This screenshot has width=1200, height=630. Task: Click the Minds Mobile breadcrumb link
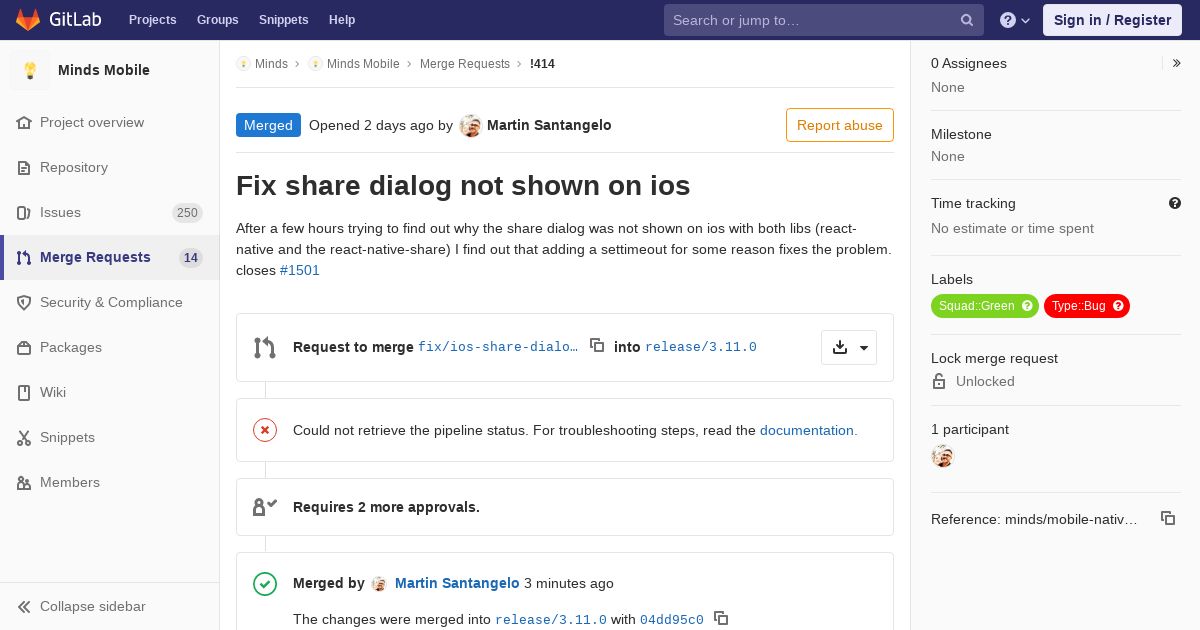click(x=363, y=63)
